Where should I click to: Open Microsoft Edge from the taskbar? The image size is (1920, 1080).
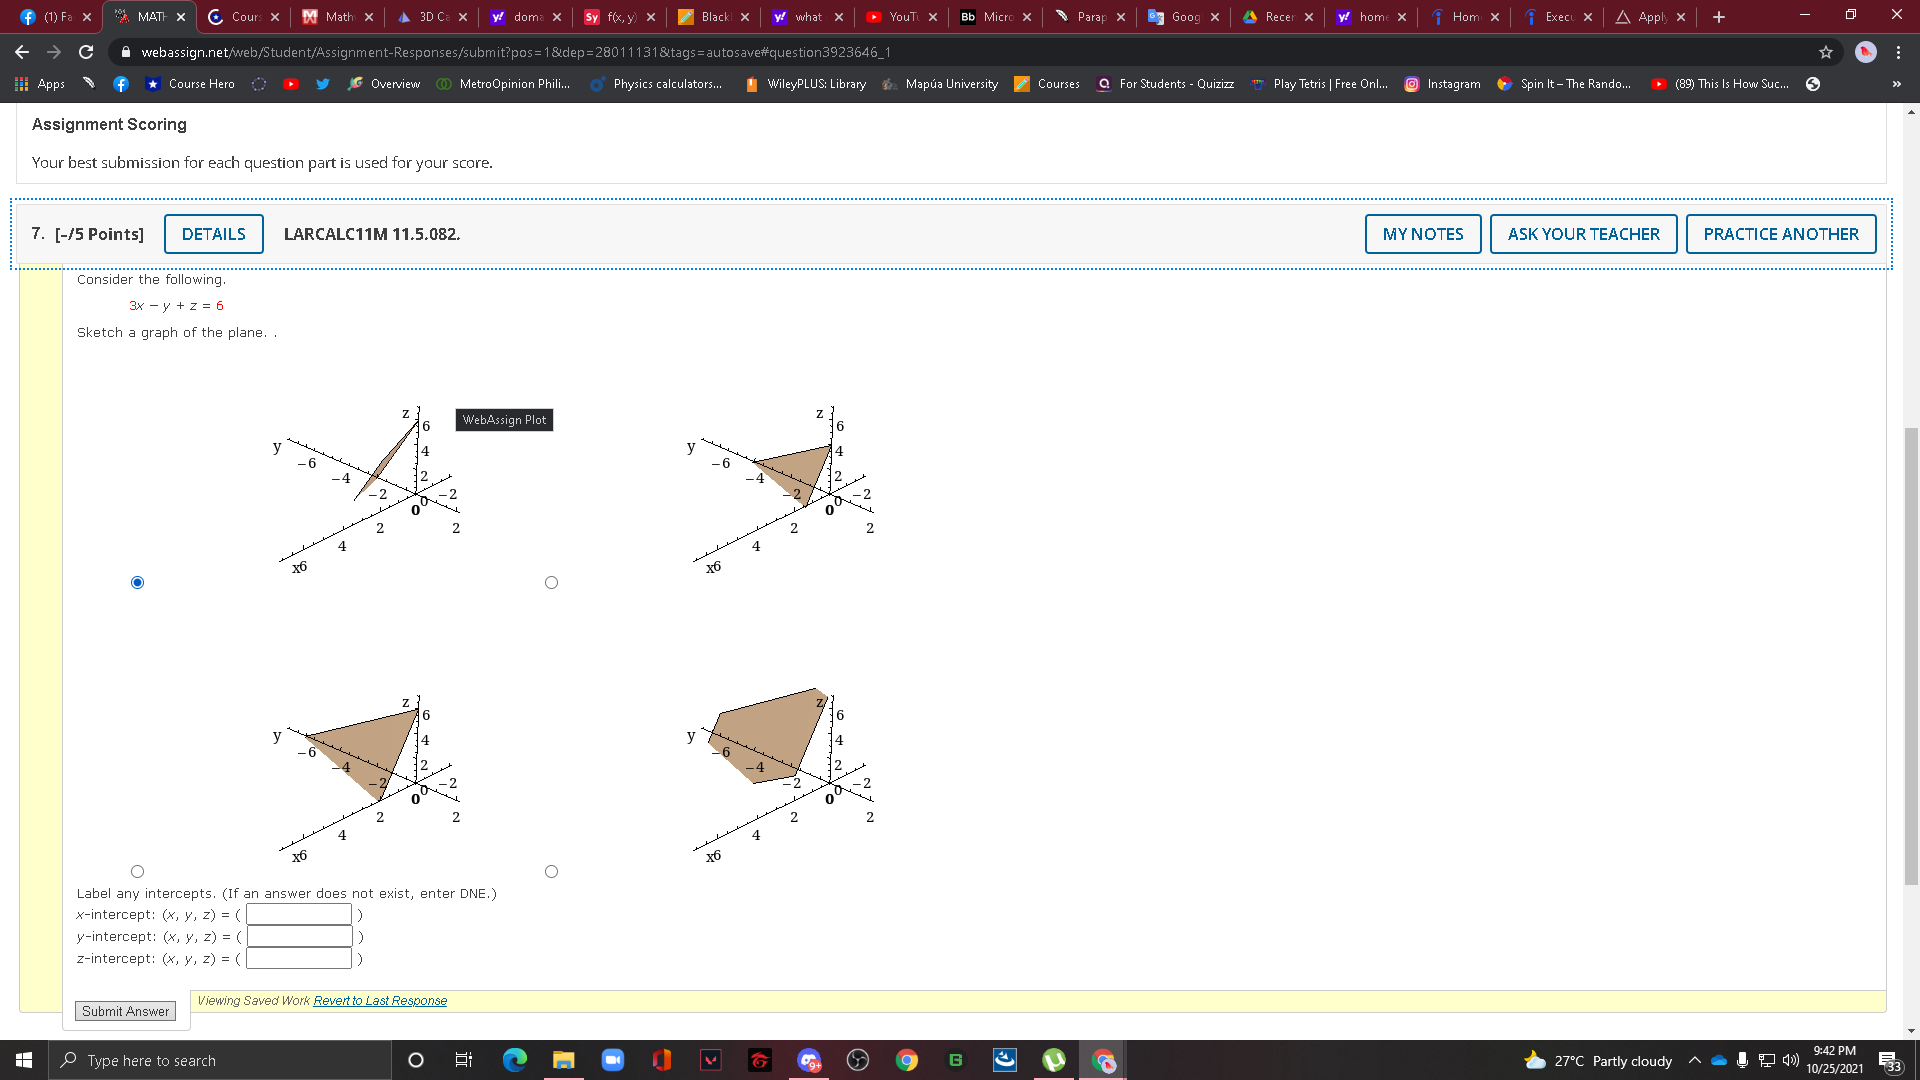click(515, 1059)
